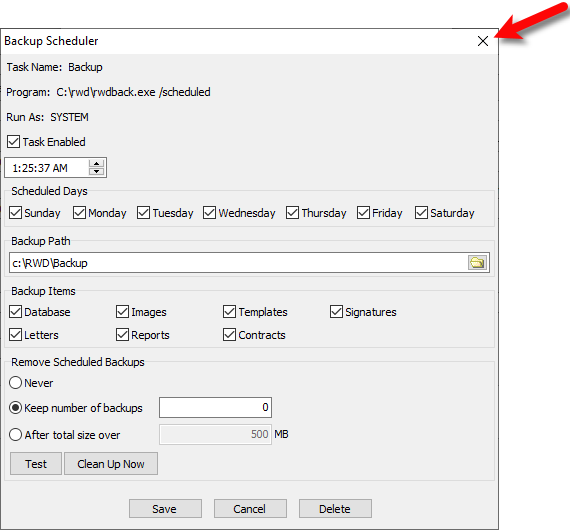Increase the scheduled time with up arrow
570x530 pixels.
(x=96, y=164)
